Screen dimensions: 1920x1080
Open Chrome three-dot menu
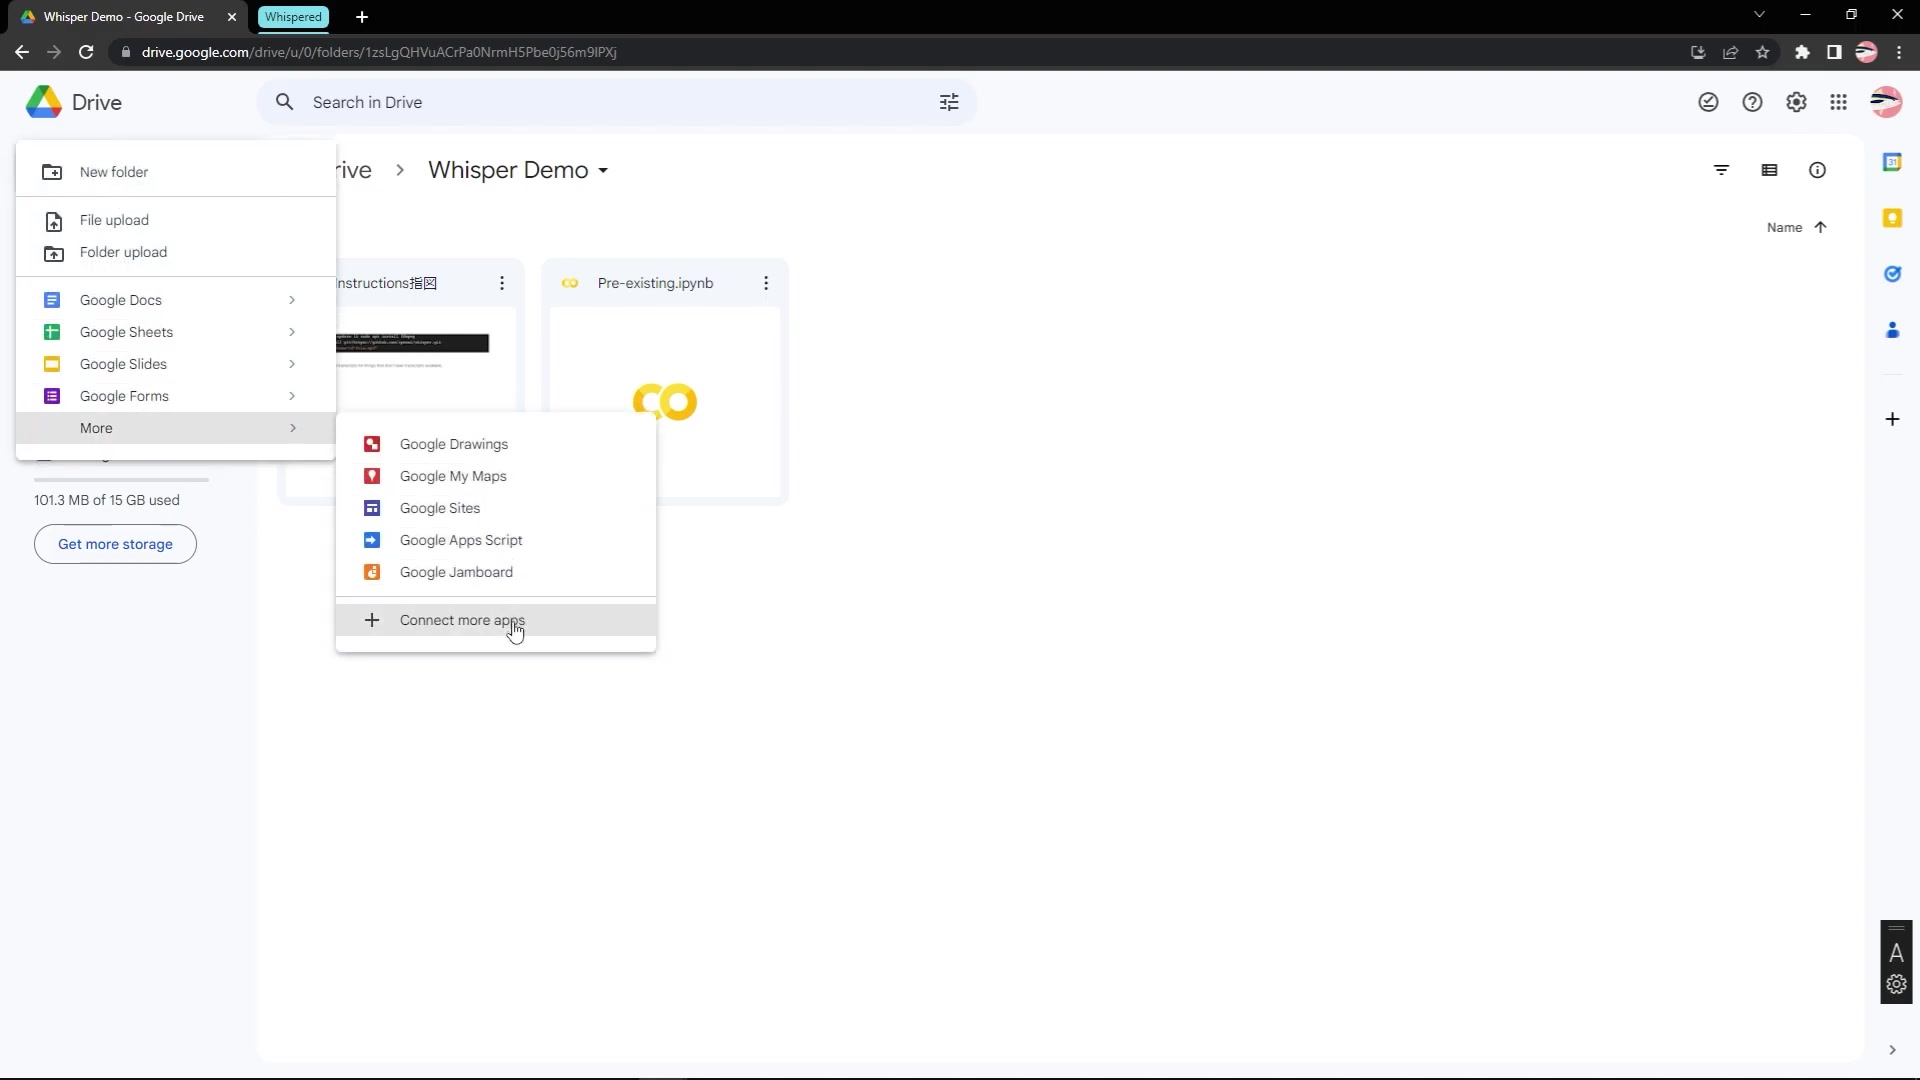point(1899,52)
